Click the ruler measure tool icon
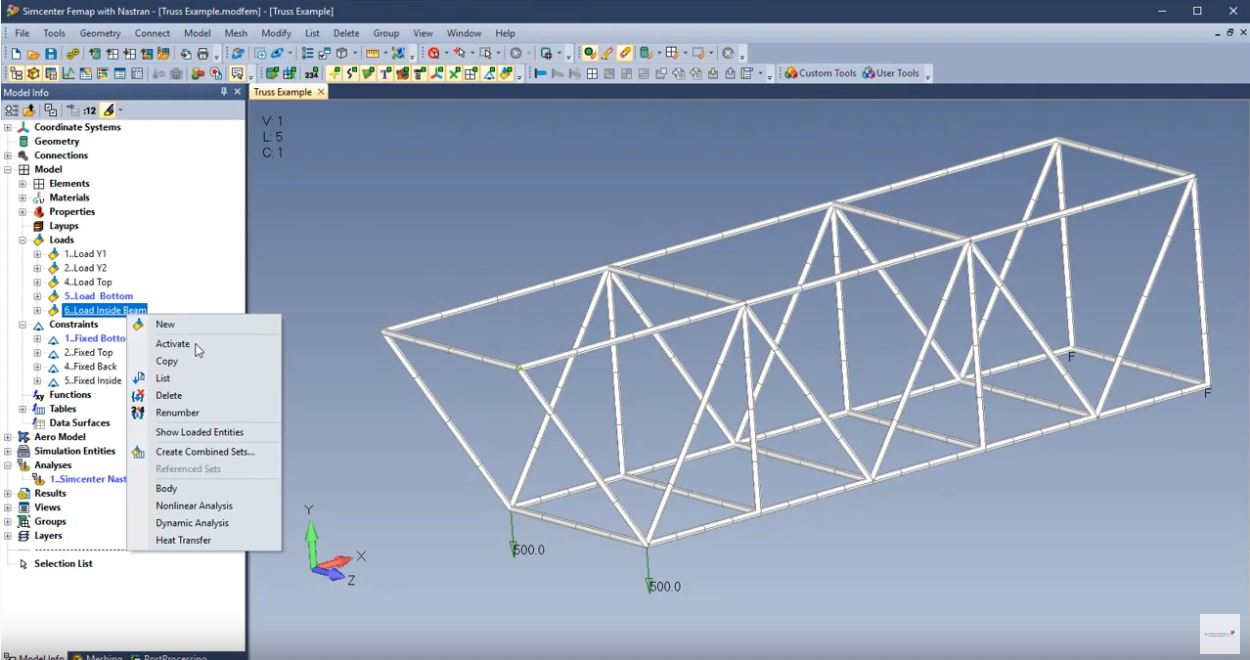 373,53
